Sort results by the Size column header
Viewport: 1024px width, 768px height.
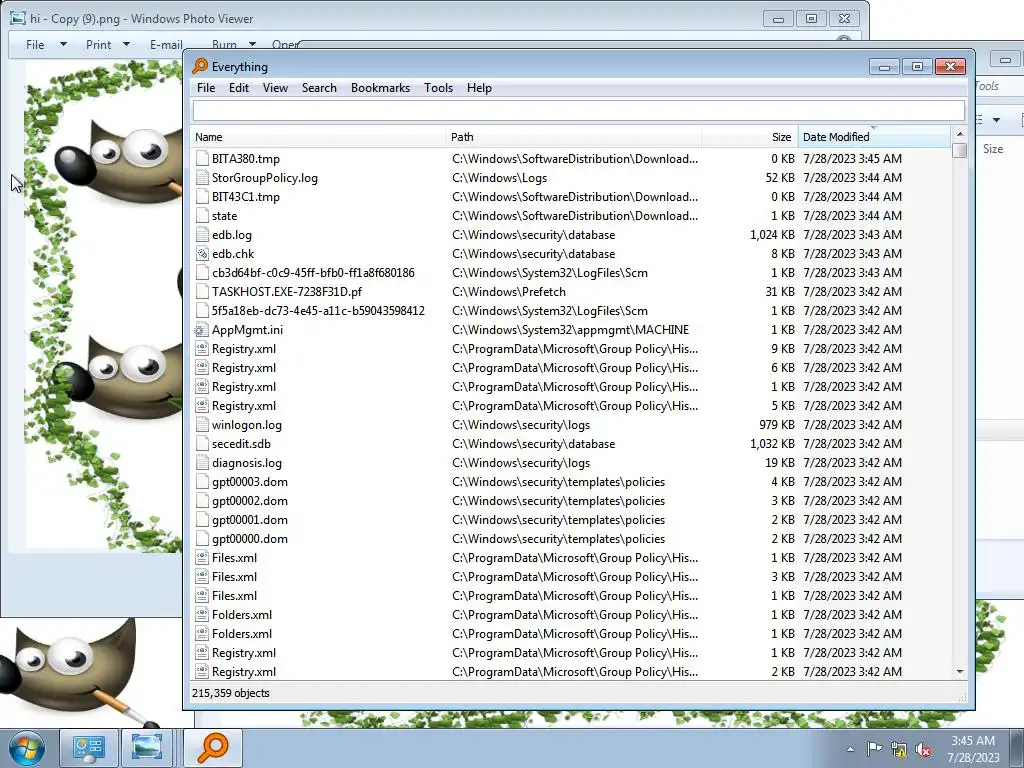tap(750, 137)
